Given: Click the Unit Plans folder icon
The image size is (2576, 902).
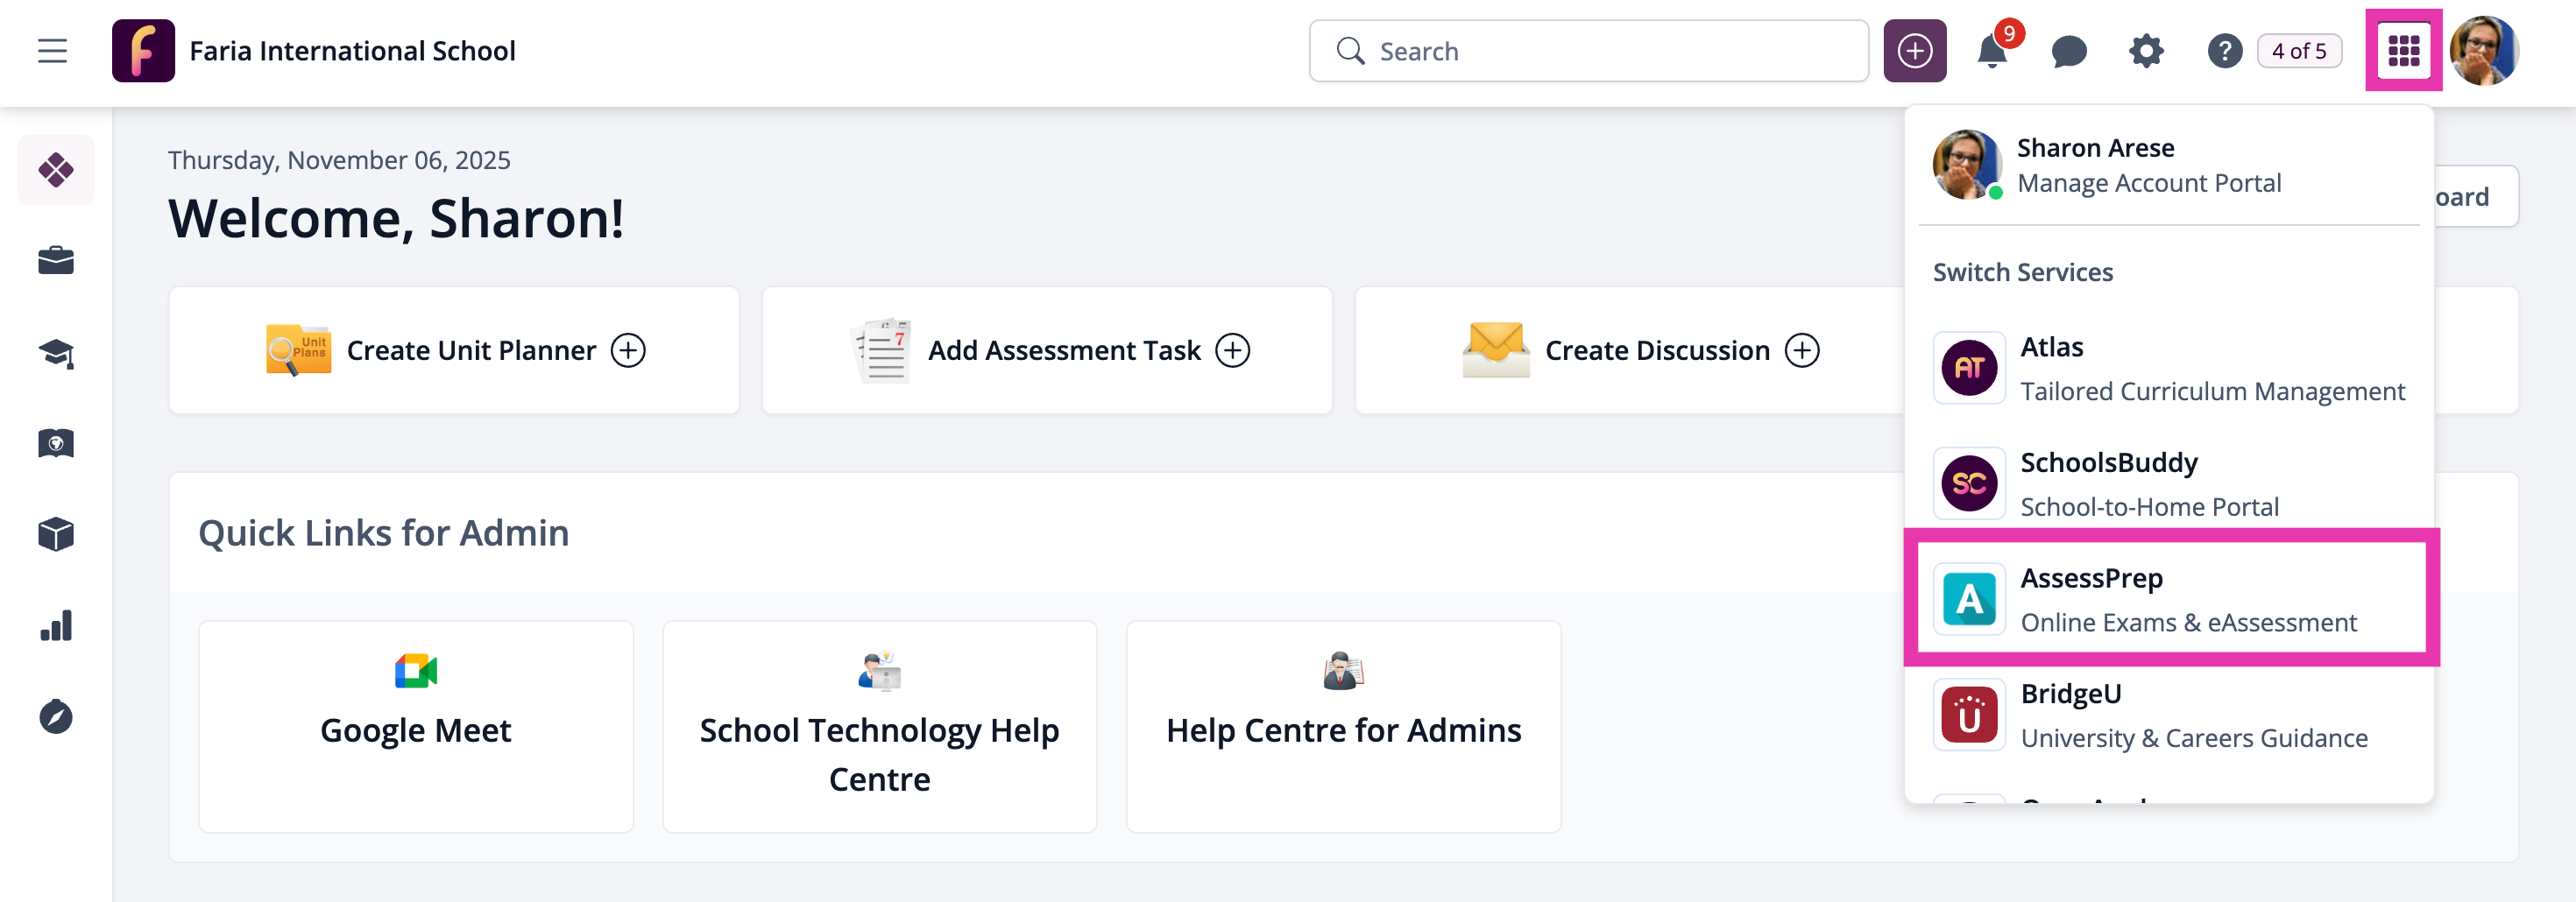Looking at the screenshot, I should tap(298, 349).
